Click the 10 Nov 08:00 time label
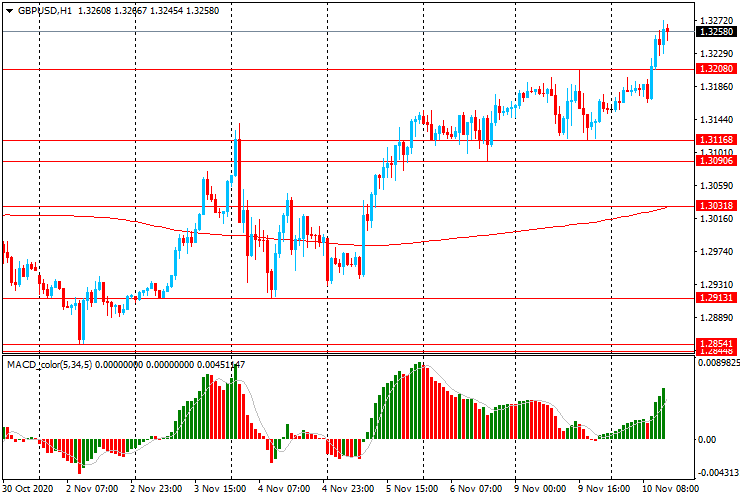This screenshot has height=500, width=740. click(669, 488)
